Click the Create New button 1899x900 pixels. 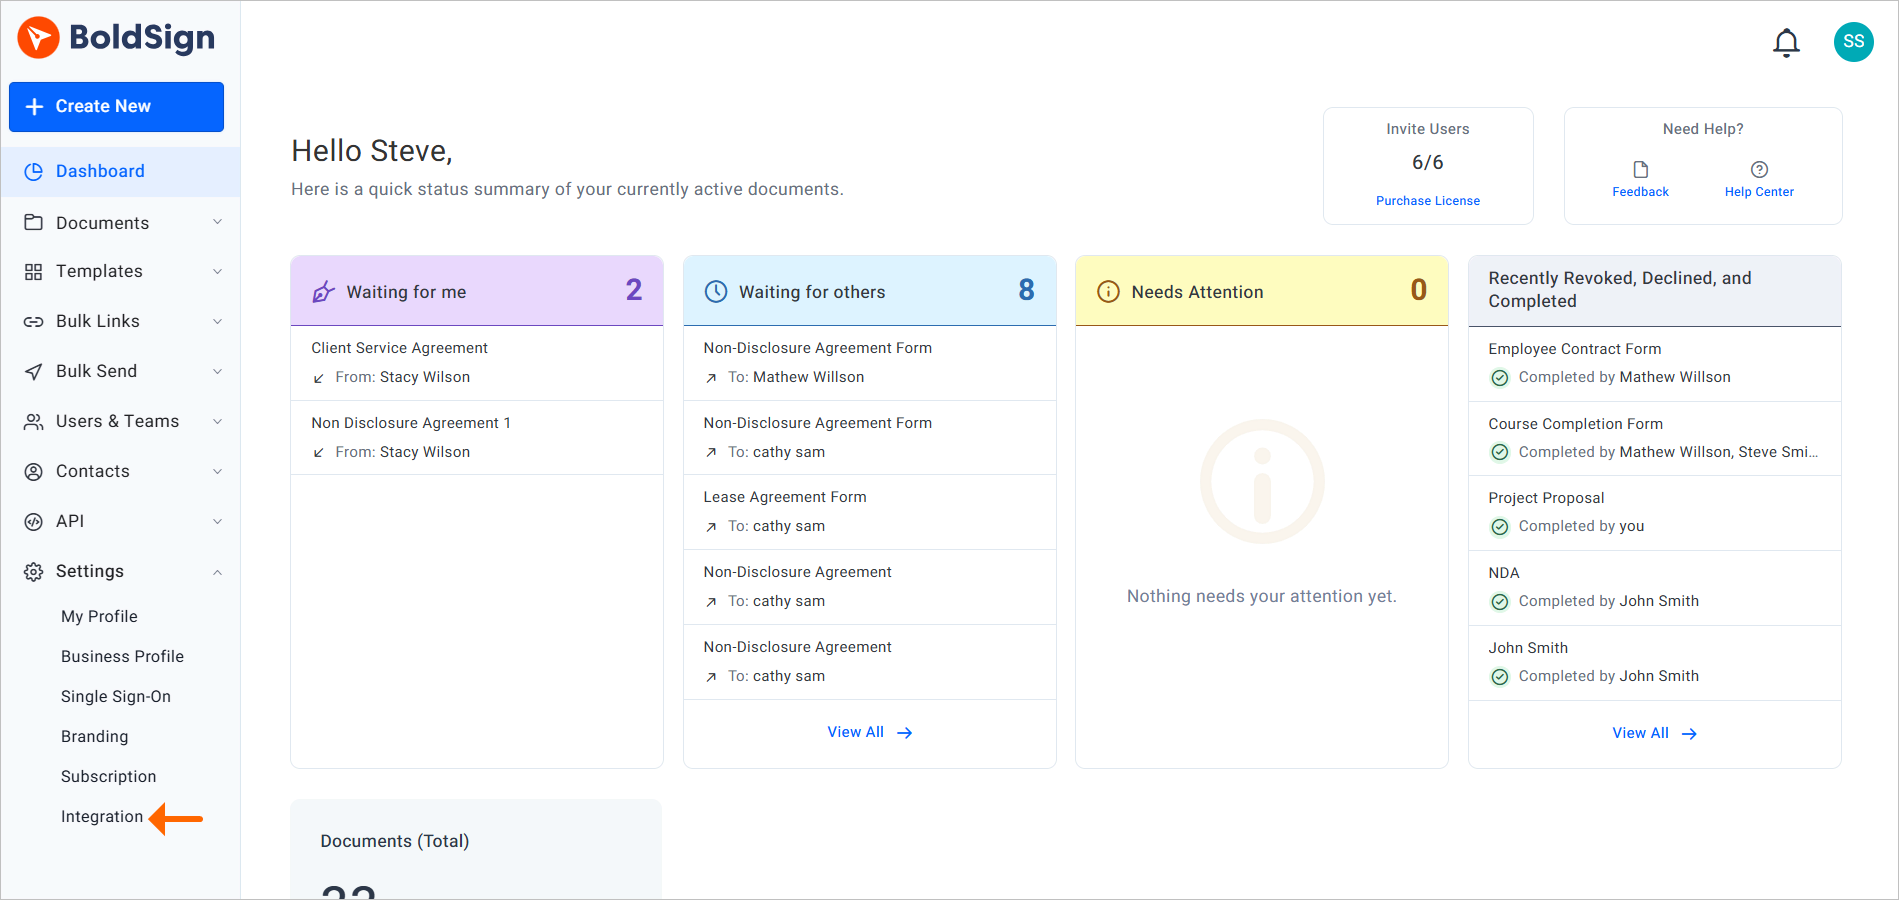pos(116,106)
